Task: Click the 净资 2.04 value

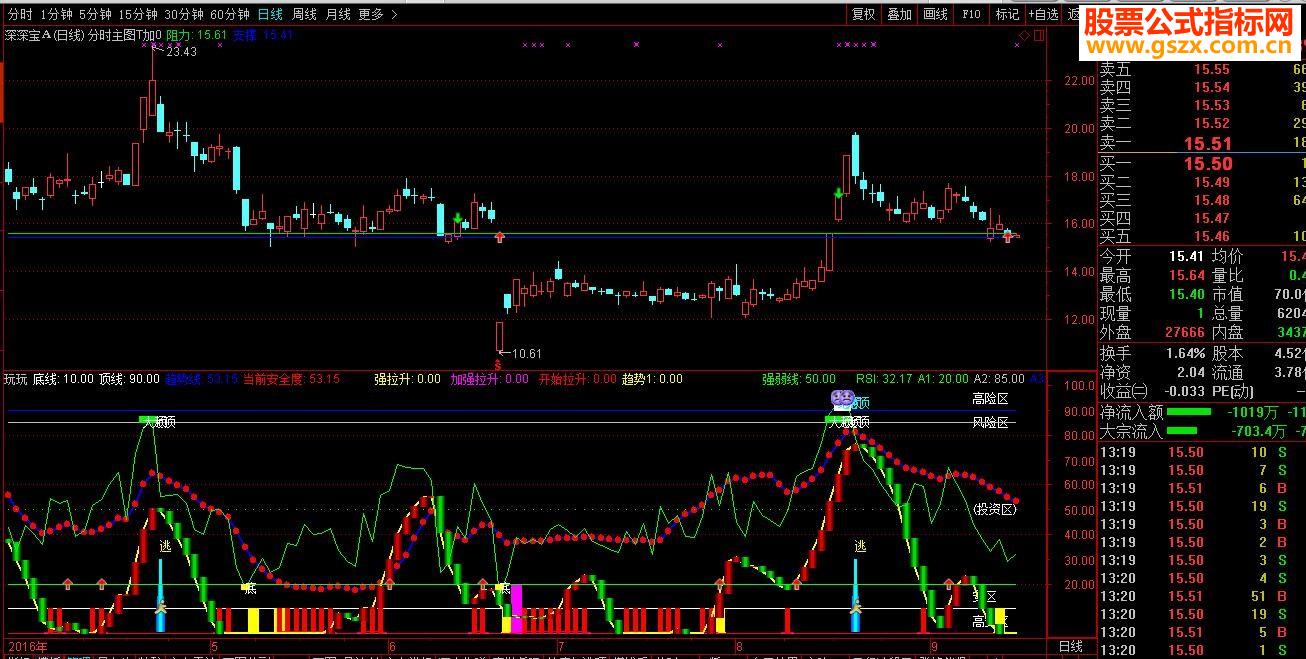Action: [x=1191, y=372]
